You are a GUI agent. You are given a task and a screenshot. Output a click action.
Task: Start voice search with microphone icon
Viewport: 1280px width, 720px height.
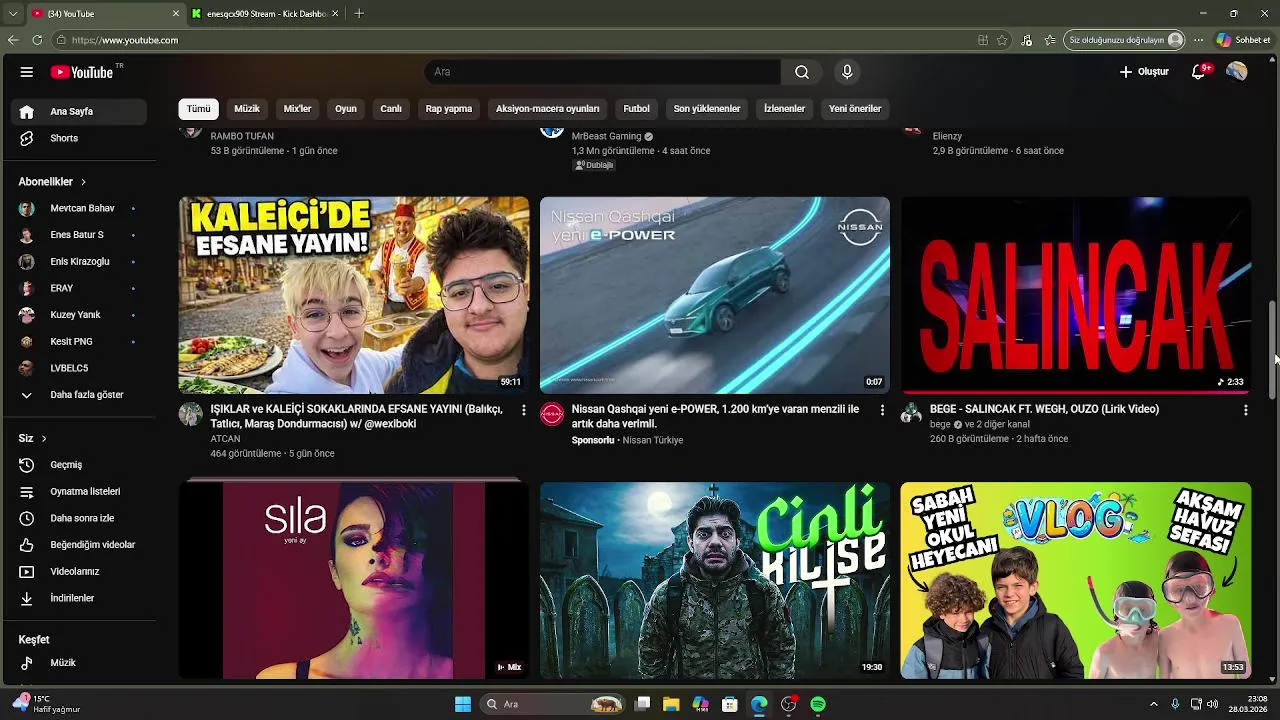(847, 72)
